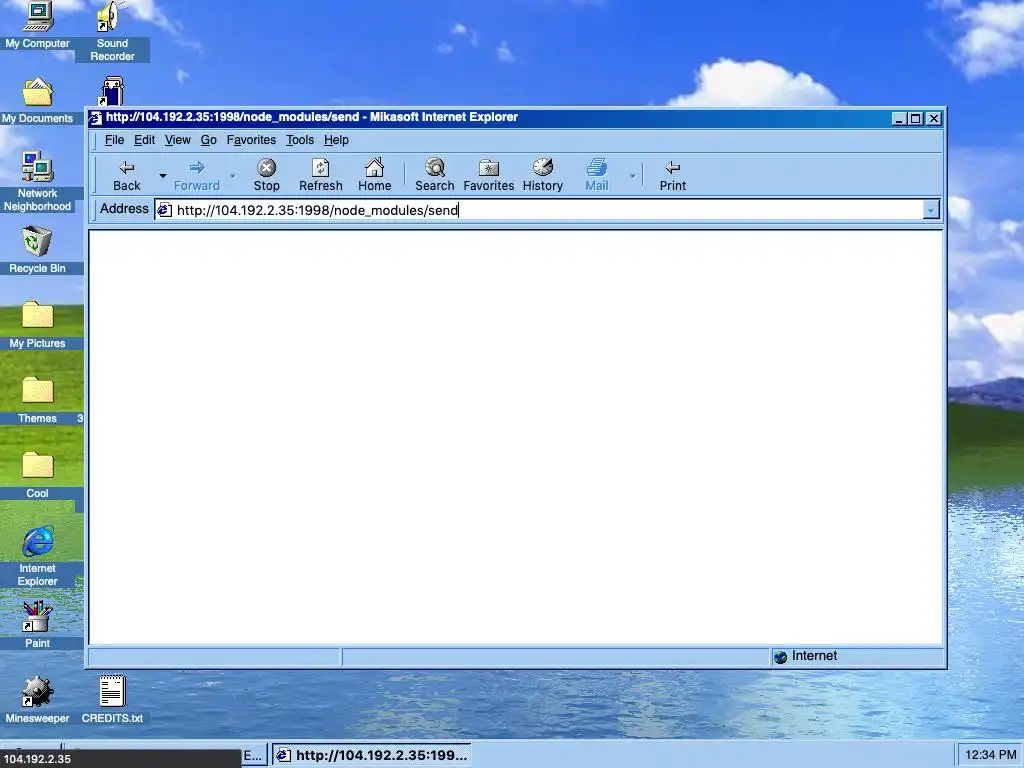1024x768 pixels.
Task: Open the File menu
Action: pyautogui.click(x=114, y=140)
